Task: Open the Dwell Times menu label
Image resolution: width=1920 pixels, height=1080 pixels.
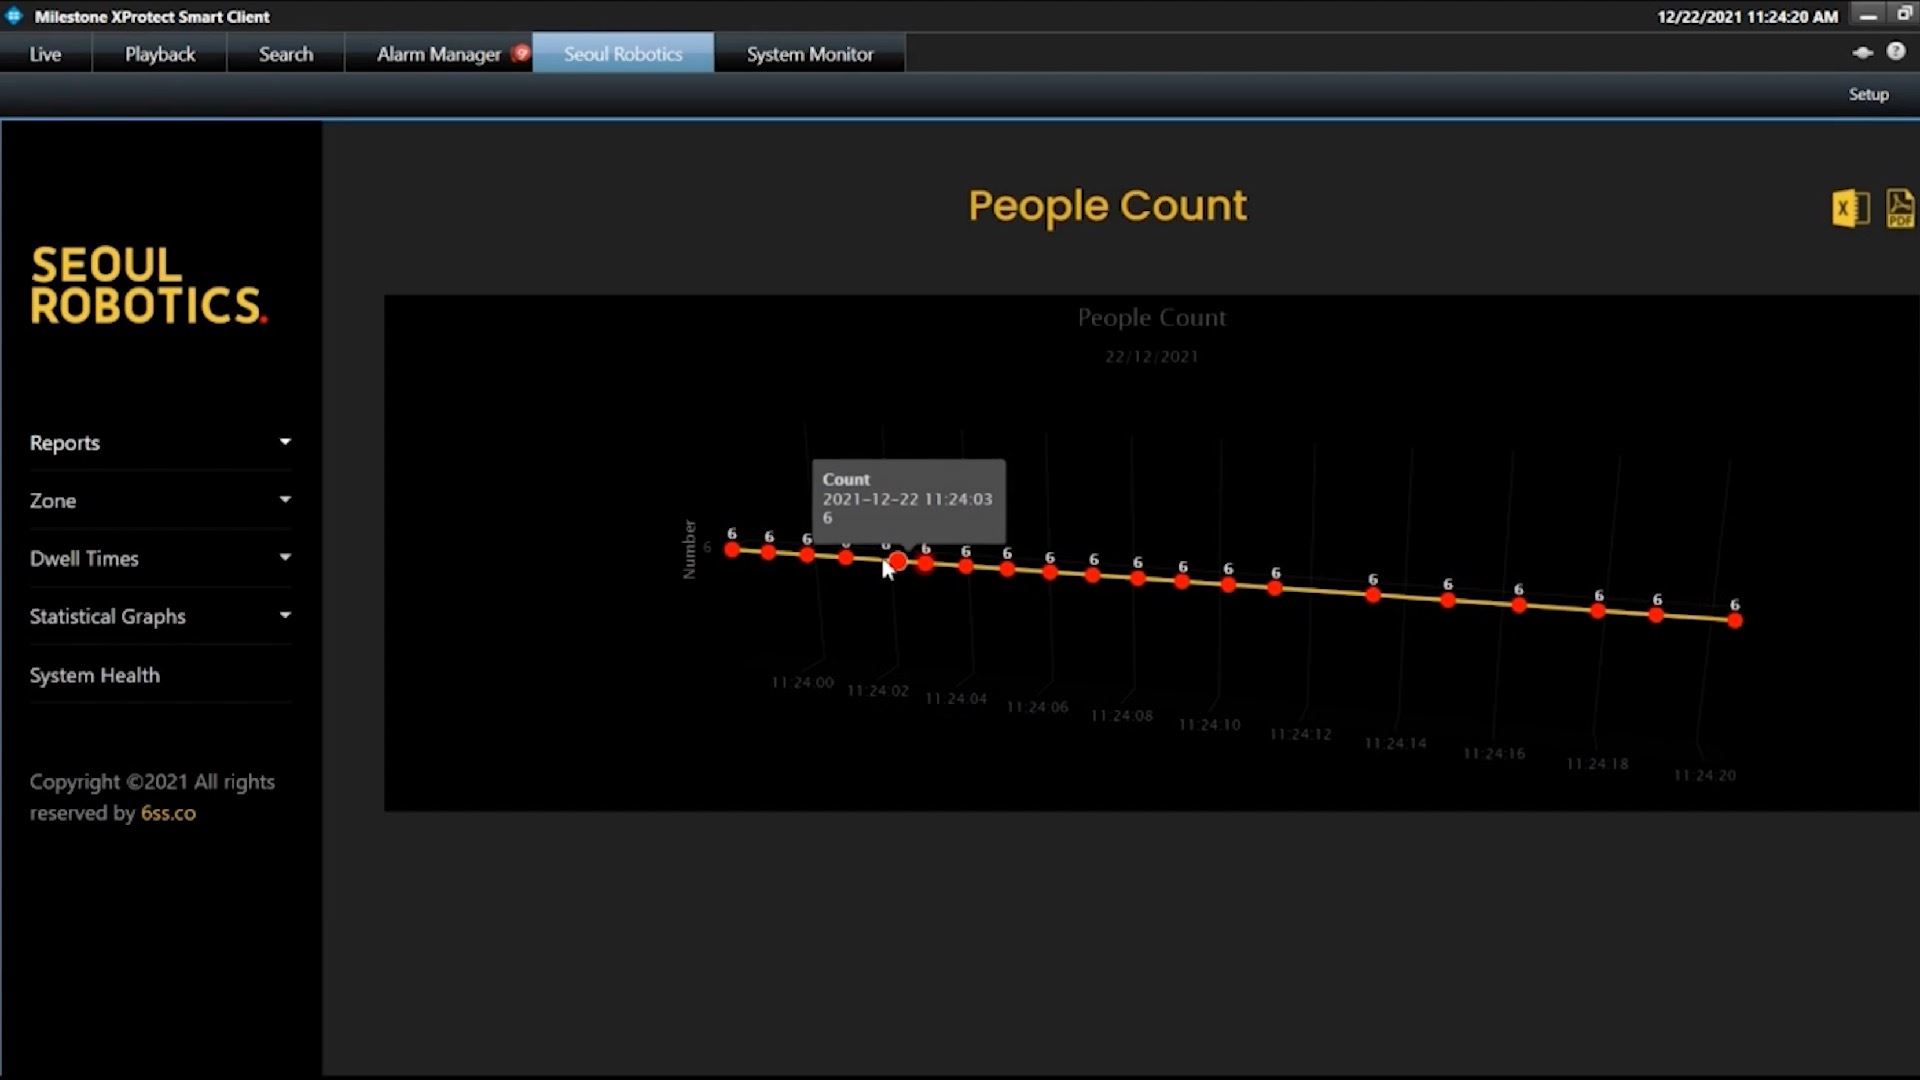Action: [x=84, y=558]
